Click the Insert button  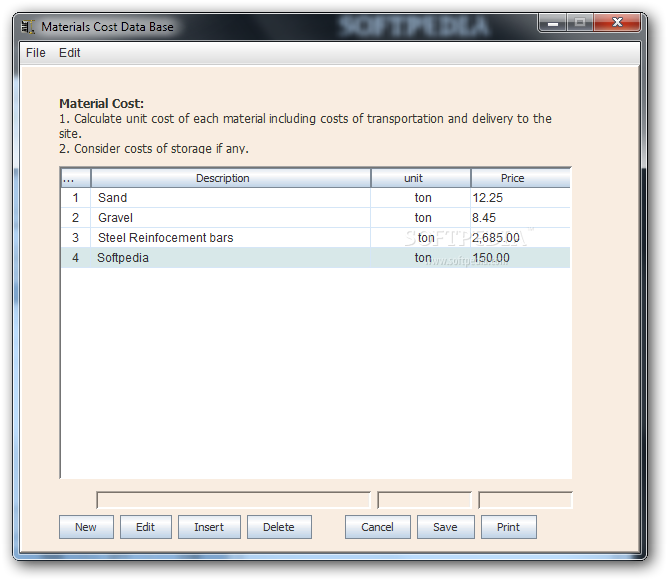pos(209,527)
